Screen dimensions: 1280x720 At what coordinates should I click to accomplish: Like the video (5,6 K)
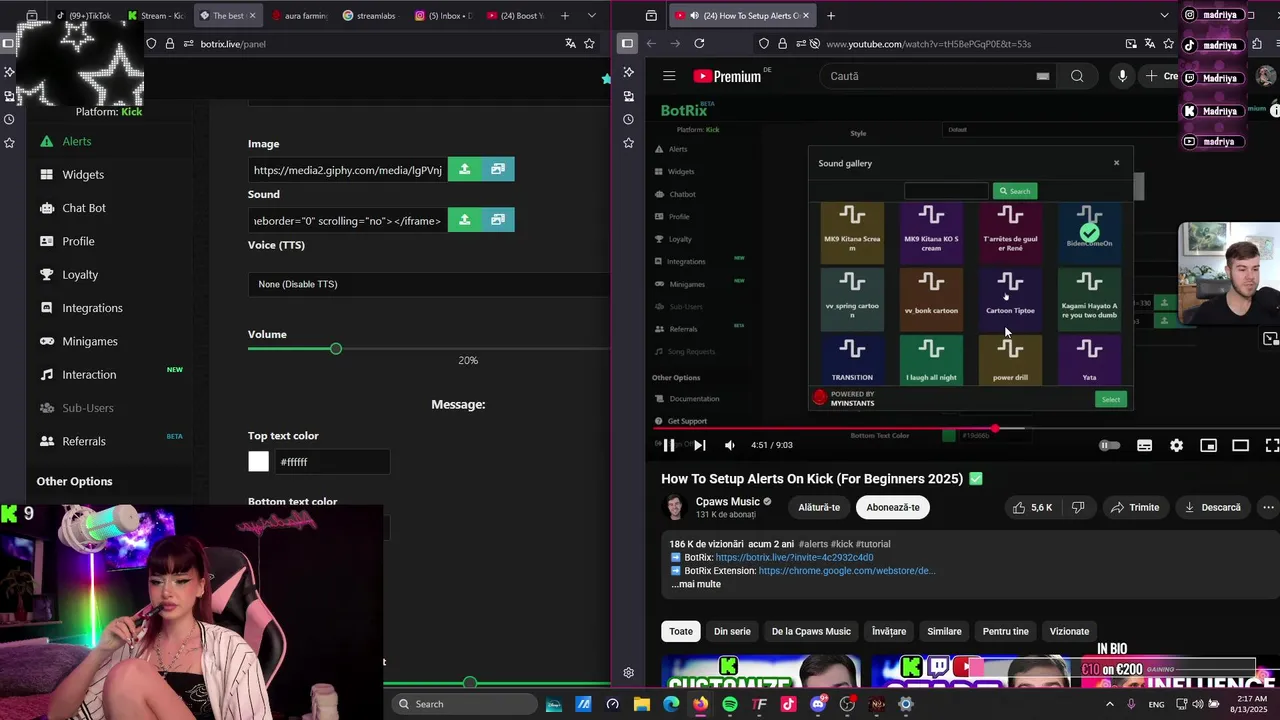pos(1032,507)
